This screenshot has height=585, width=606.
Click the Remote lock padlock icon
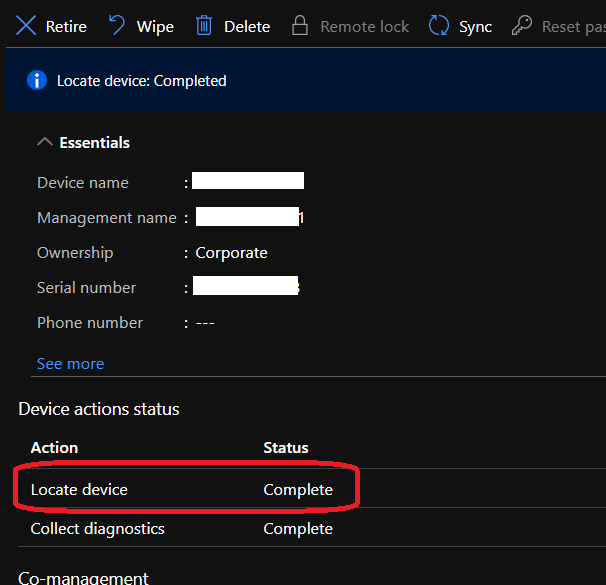click(300, 26)
